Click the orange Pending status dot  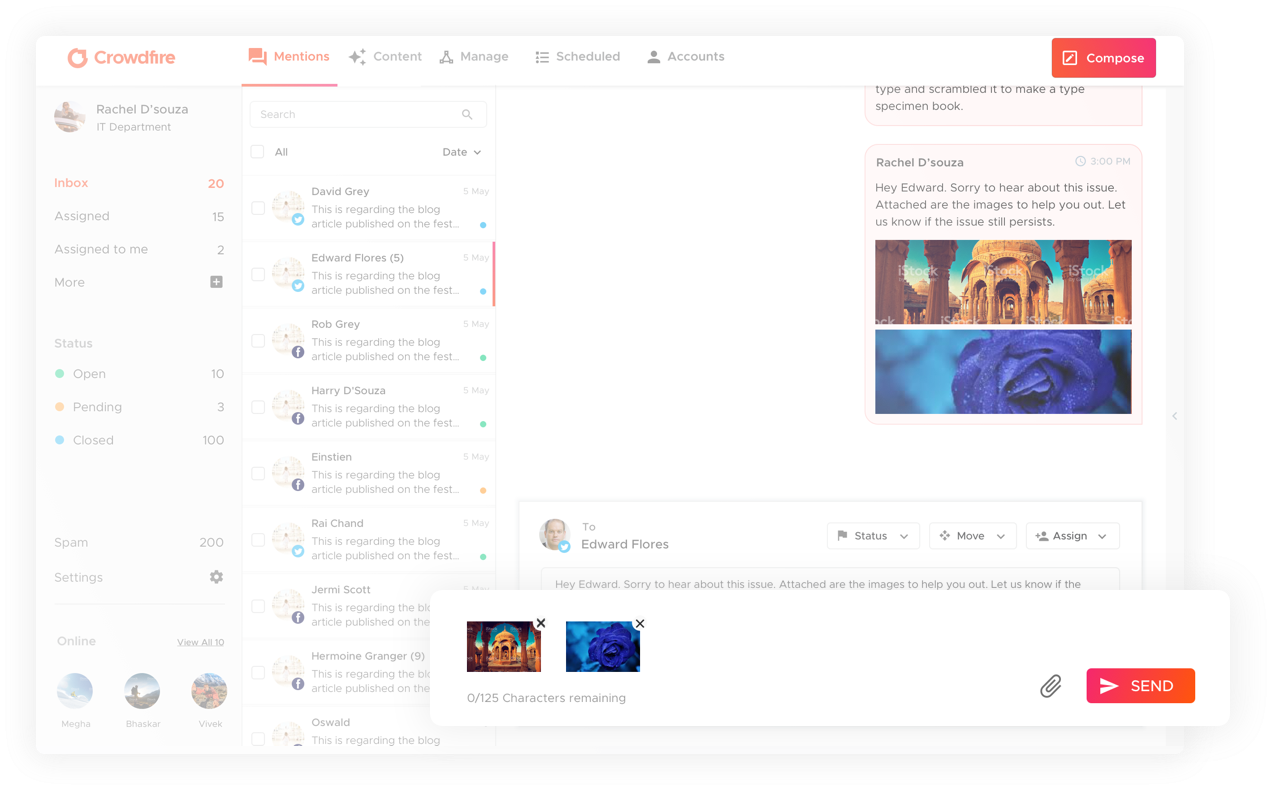click(60, 407)
